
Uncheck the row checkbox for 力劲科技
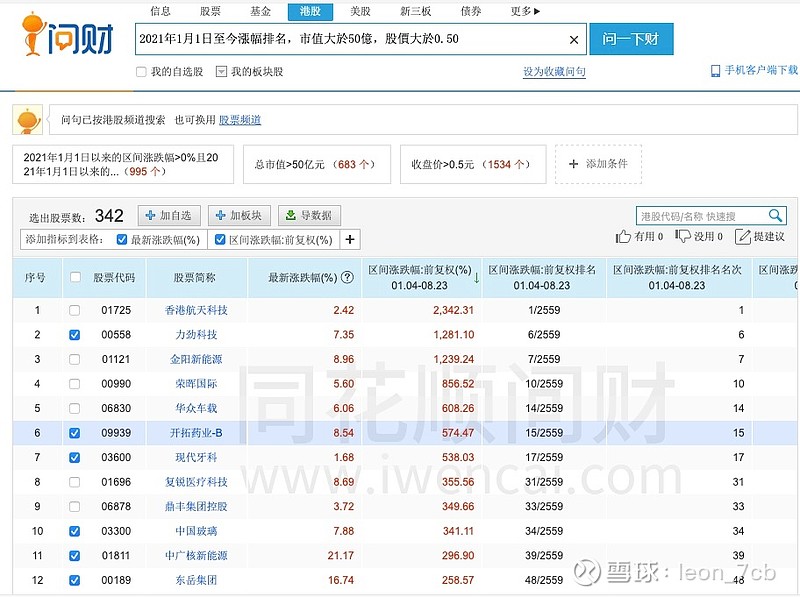(x=75, y=335)
